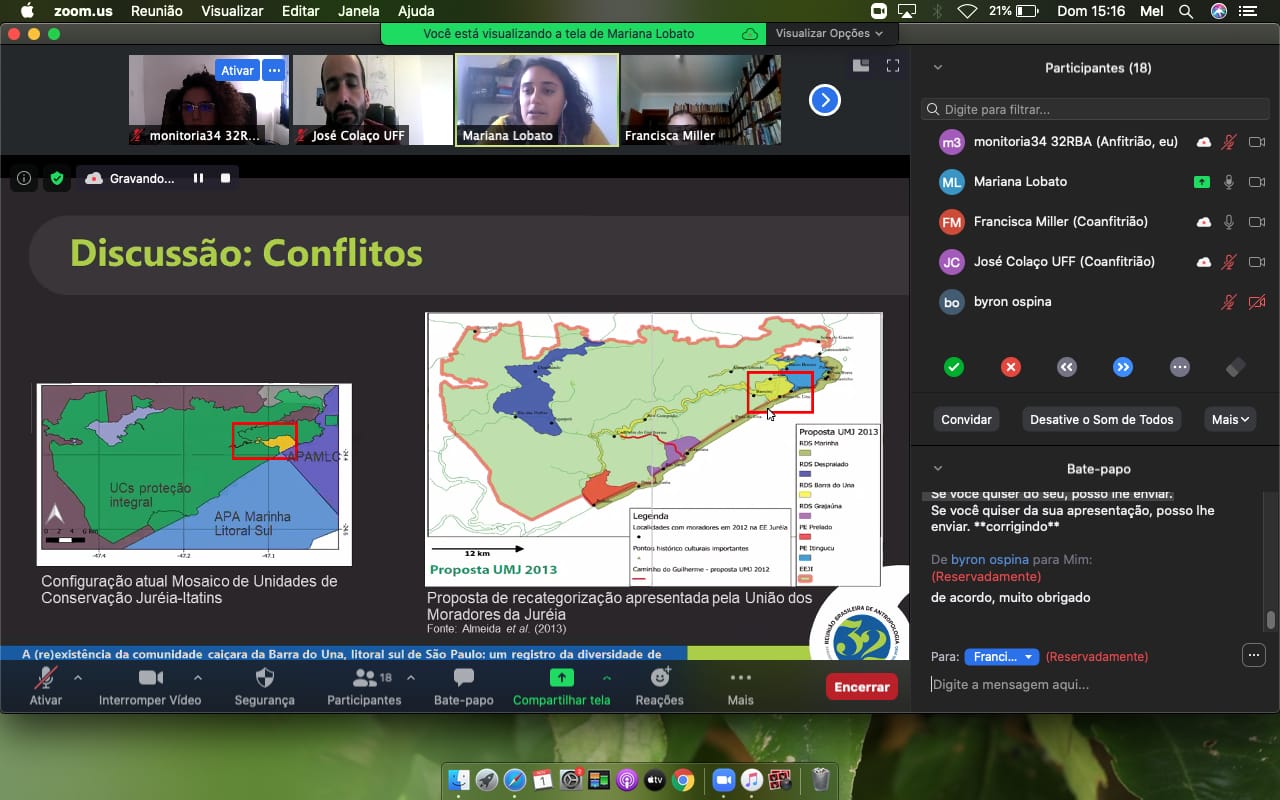Select byron ospina in participant list
Screen dimensions: 1280x800
(x=1095, y=302)
